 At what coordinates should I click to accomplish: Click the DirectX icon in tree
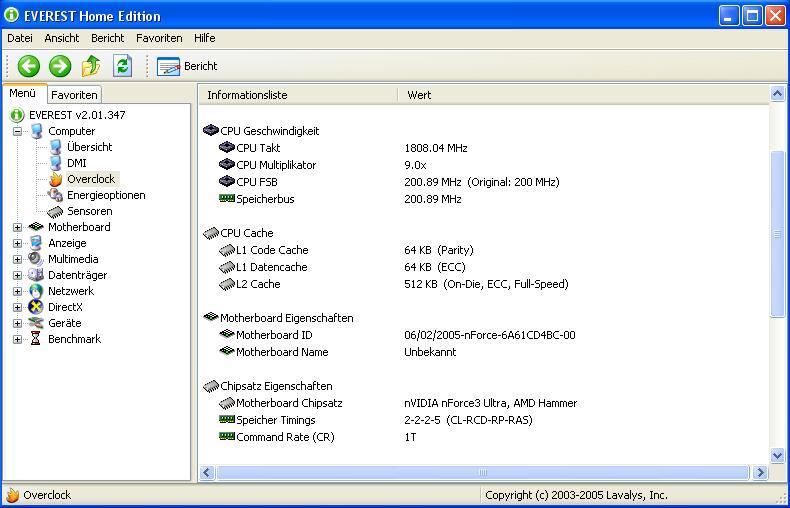click(x=36, y=307)
